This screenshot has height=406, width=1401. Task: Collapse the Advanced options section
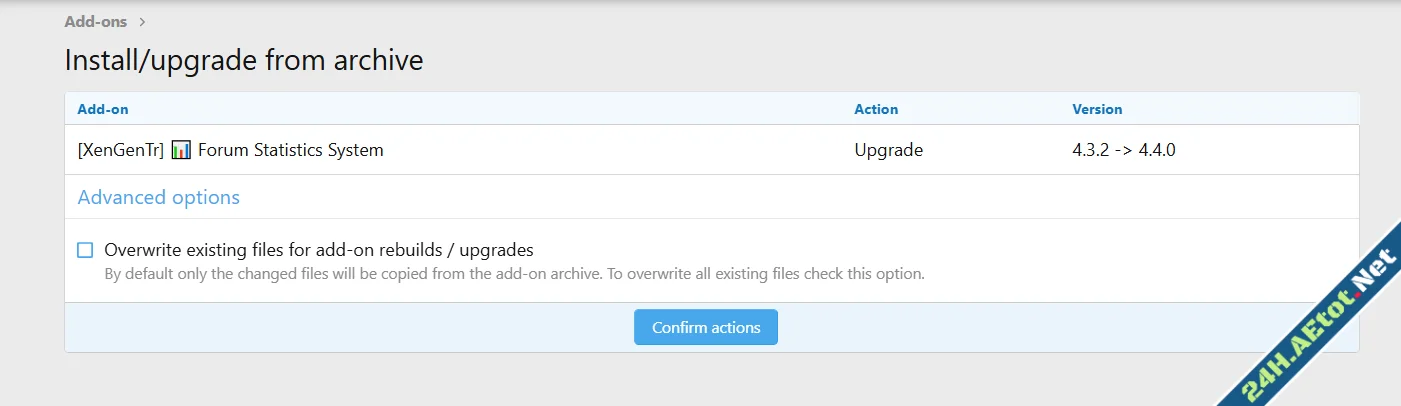(x=158, y=197)
